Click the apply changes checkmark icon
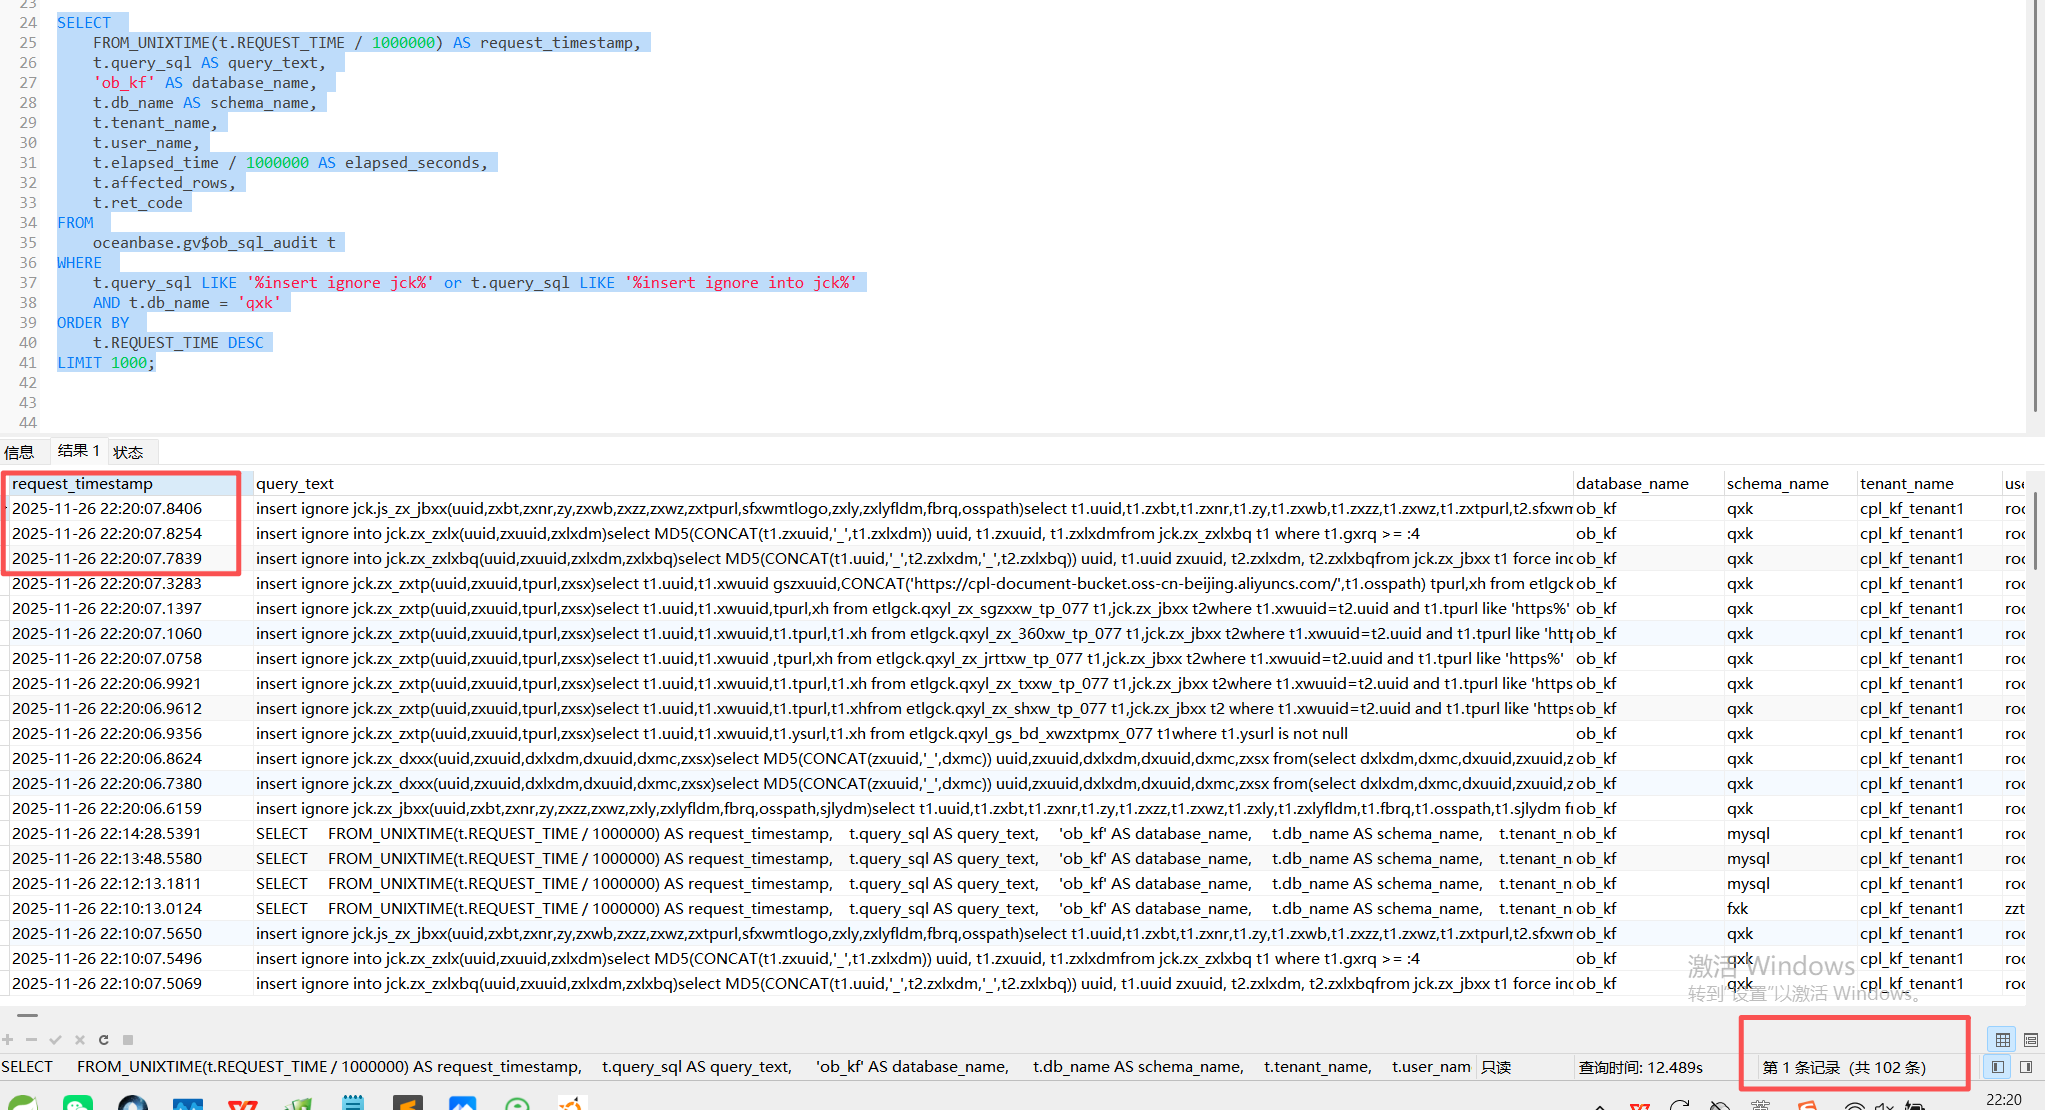 tap(55, 1040)
